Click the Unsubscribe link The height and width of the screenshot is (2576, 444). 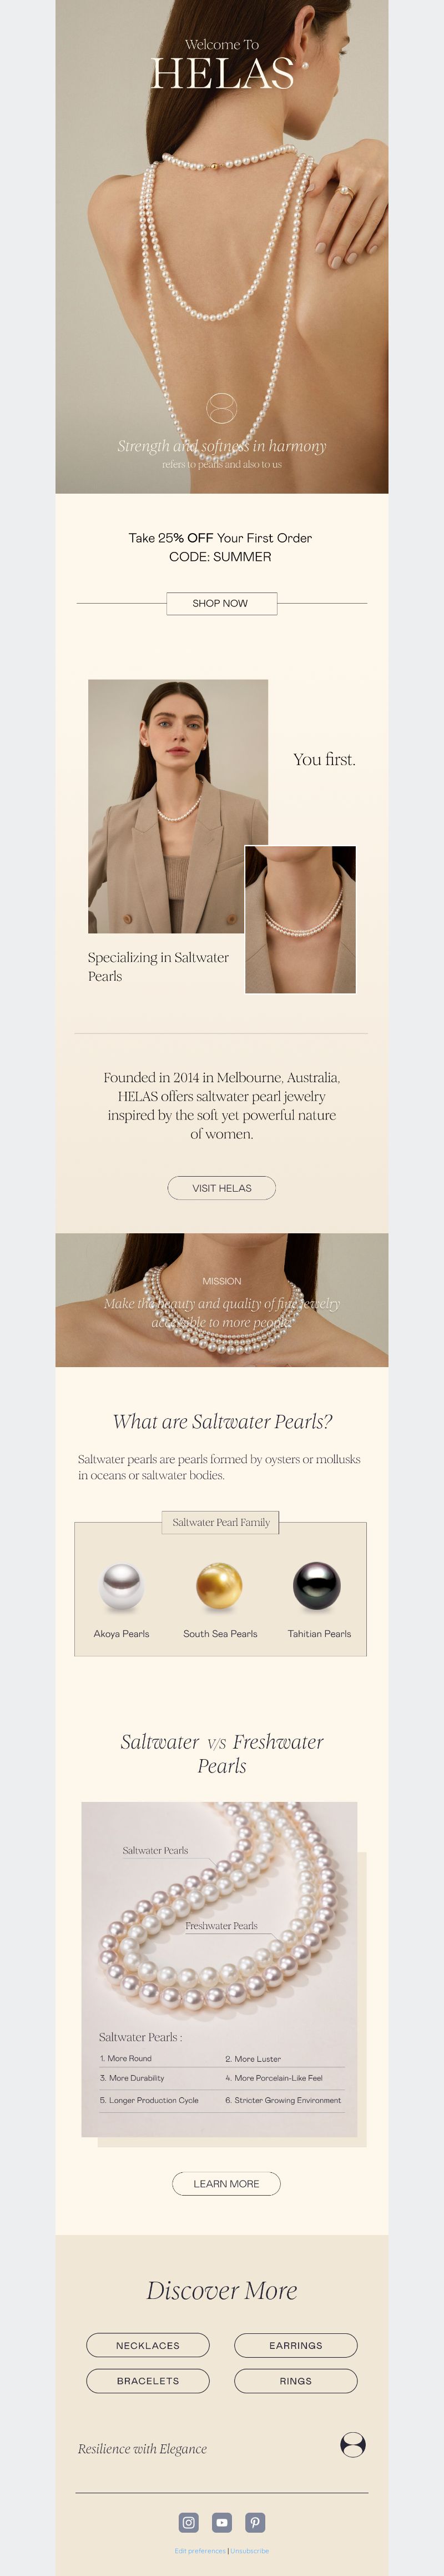250,2551
